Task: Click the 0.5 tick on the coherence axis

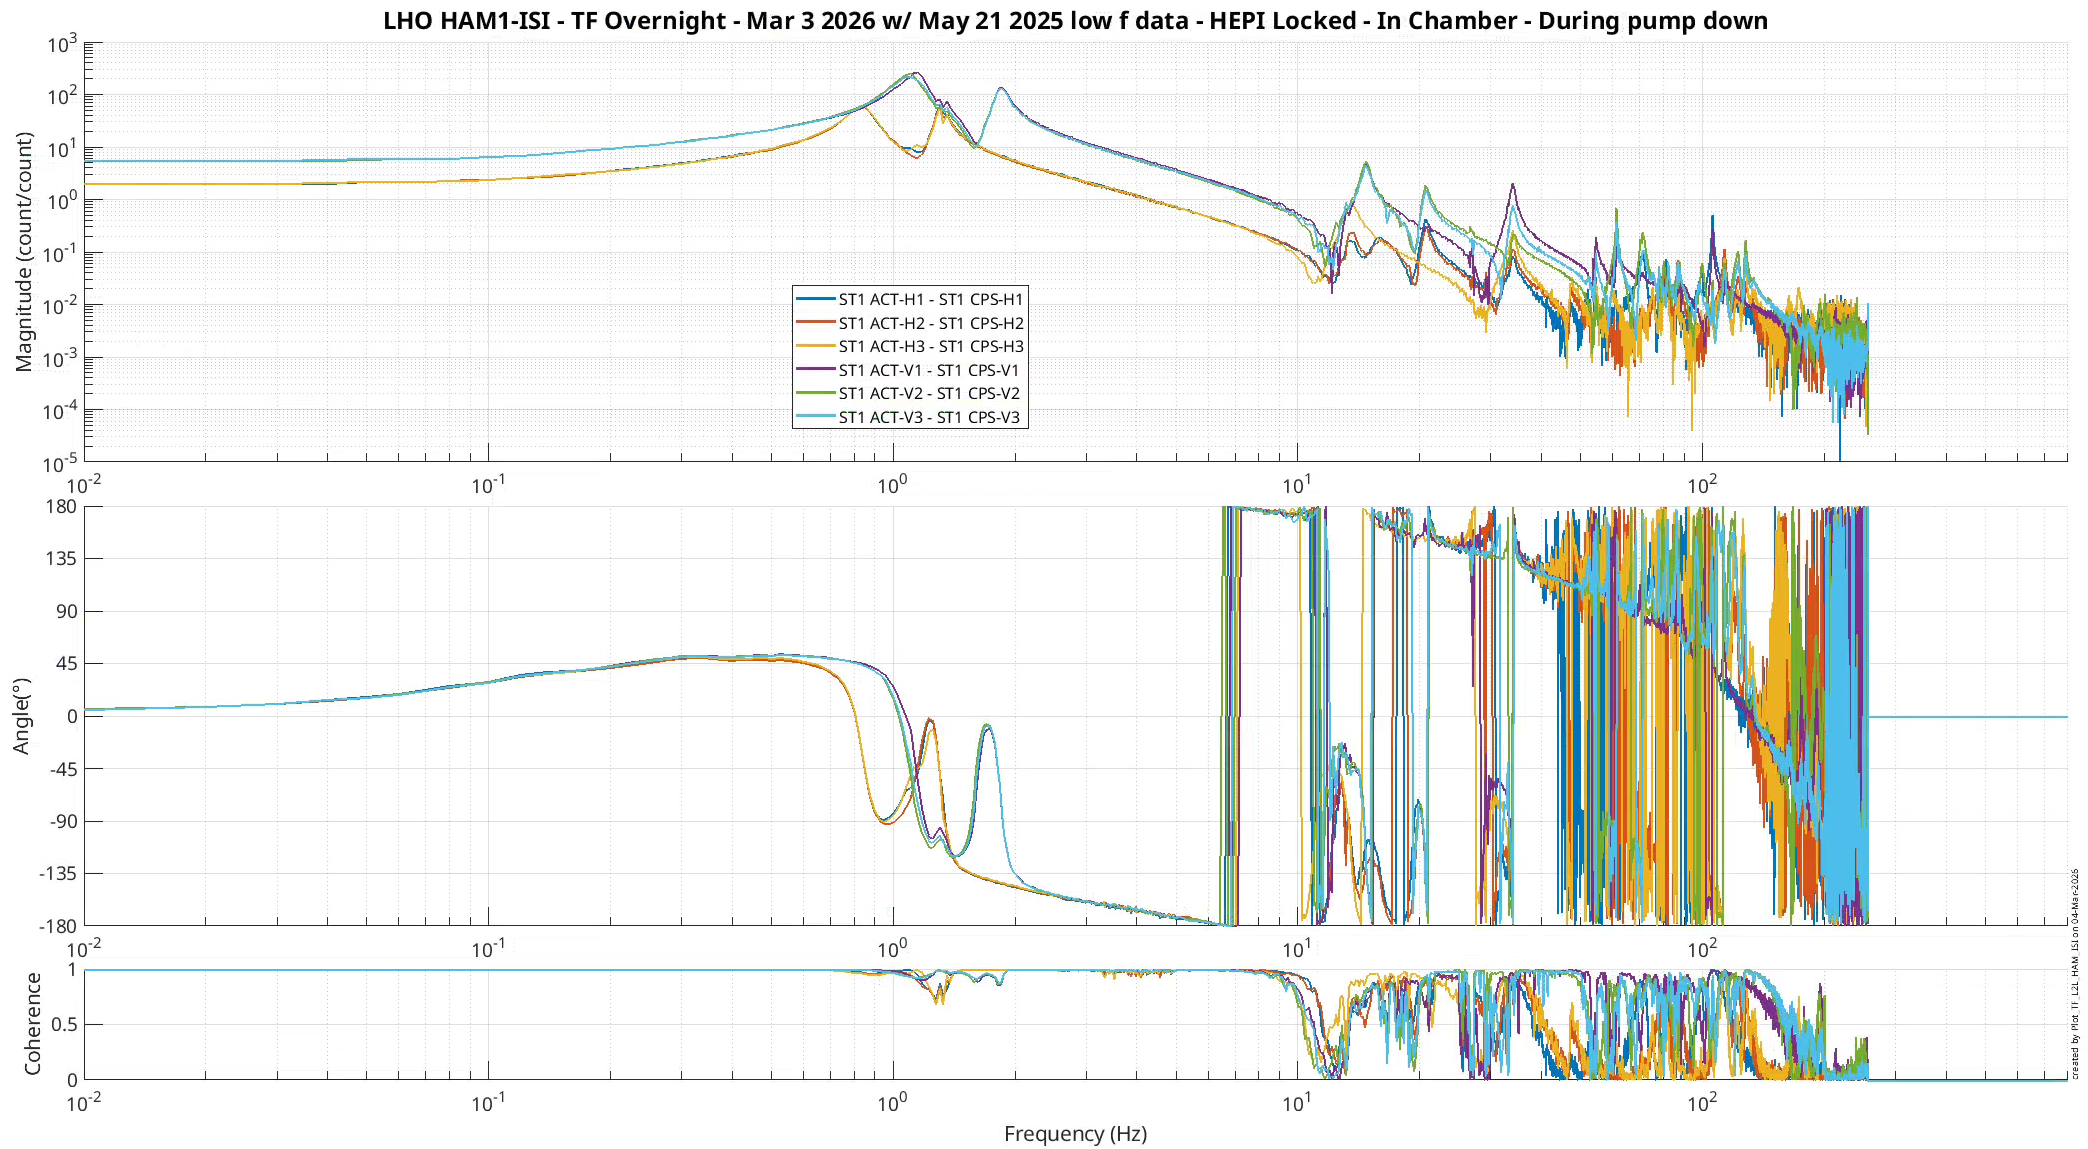Action: 65,1024
